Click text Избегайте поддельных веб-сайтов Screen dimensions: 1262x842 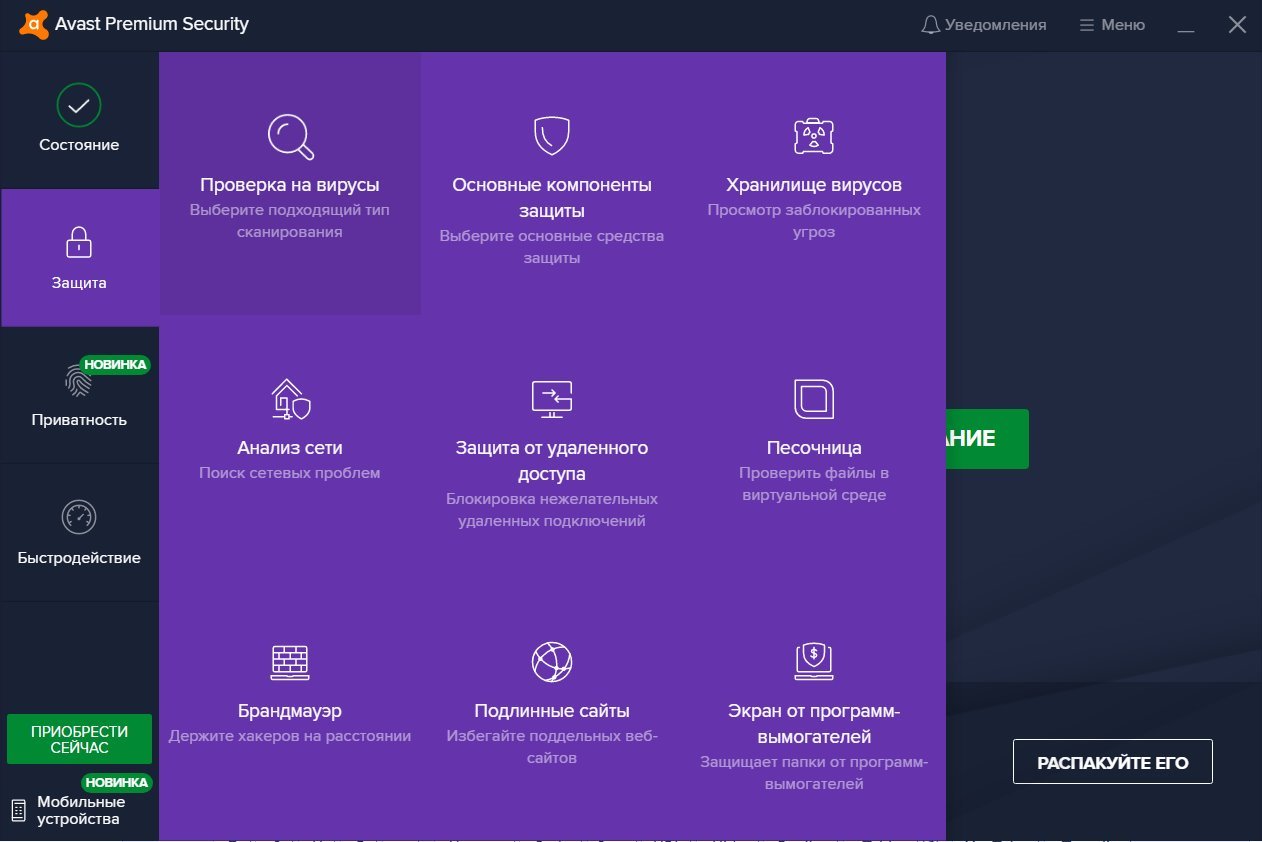click(x=552, y=747)
